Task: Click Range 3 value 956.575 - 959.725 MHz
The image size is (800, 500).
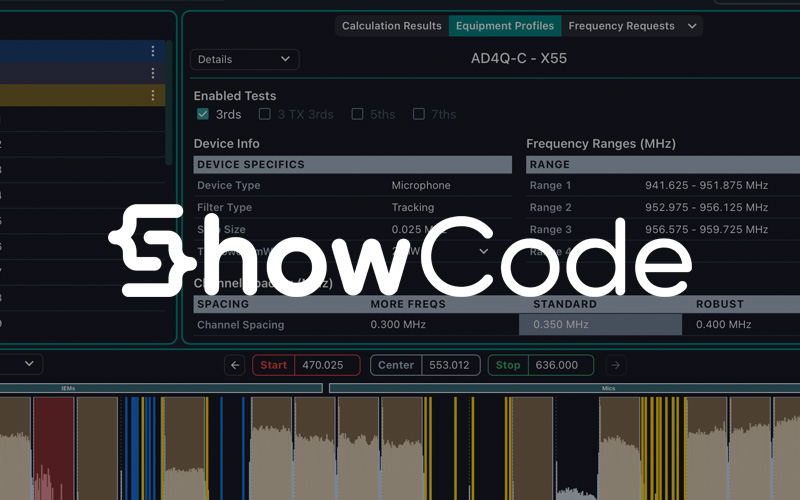Action: tap(706, 230)
